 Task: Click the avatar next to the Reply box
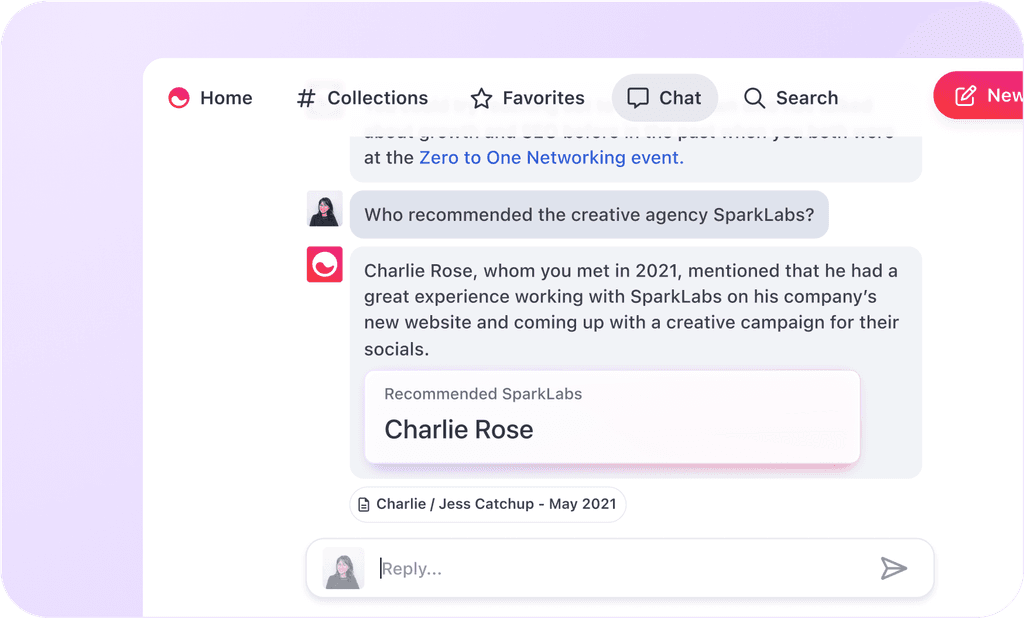pos(343,568)
